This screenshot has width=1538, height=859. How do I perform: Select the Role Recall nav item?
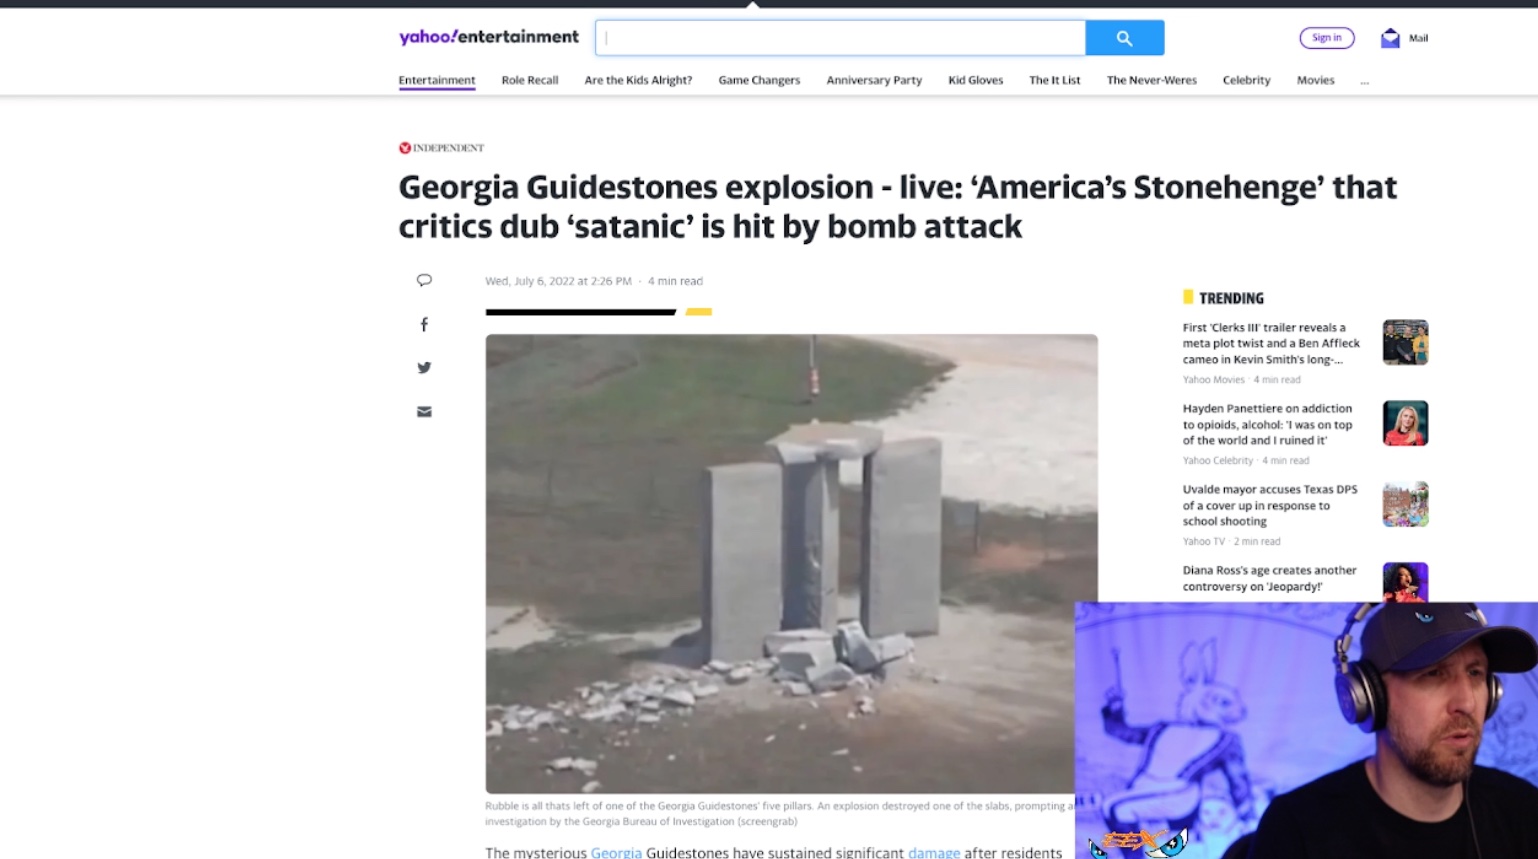(529, 80)
